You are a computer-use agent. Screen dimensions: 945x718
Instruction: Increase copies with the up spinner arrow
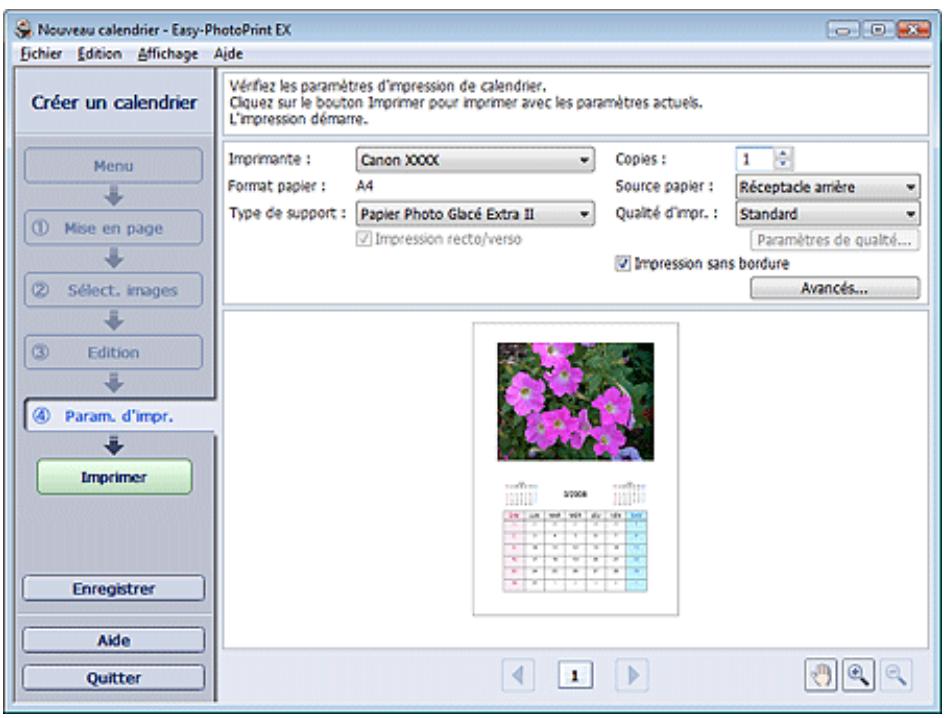[x=782, y=154]
